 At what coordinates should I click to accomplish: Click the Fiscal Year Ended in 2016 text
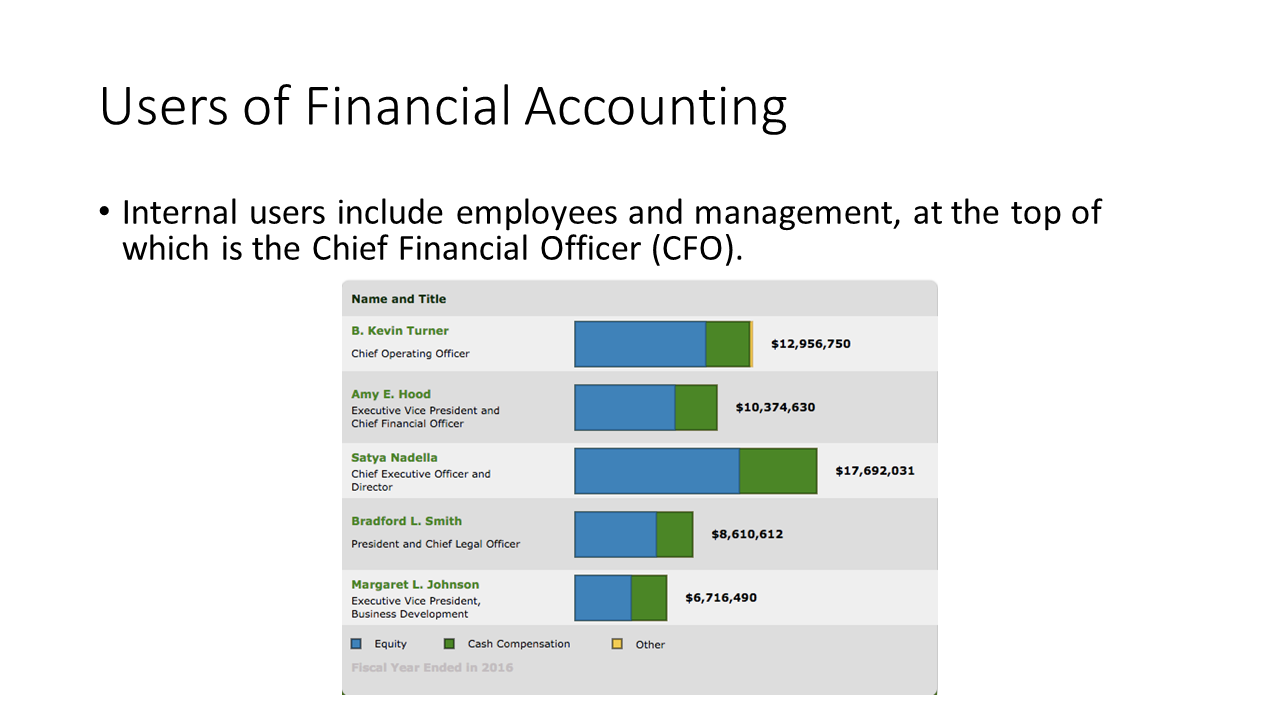click(432, 667)
